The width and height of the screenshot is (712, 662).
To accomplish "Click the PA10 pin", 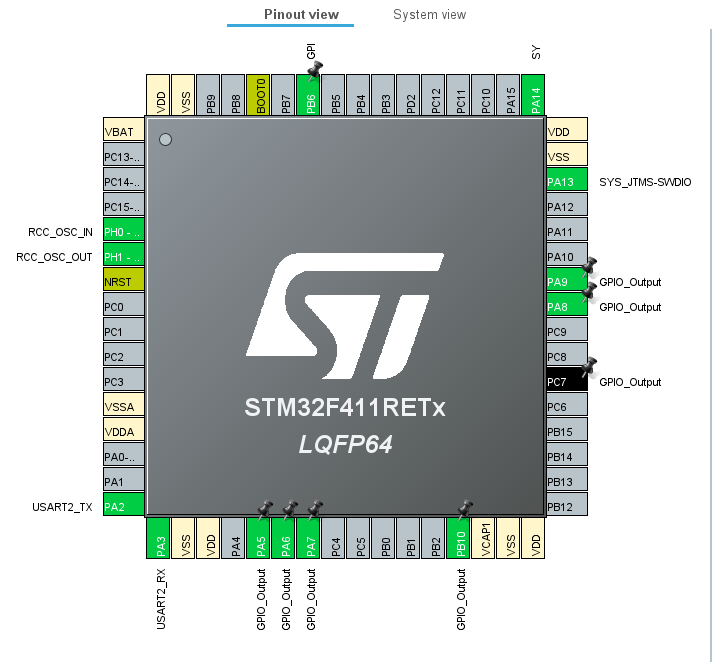I will click(x=567, y=254).
